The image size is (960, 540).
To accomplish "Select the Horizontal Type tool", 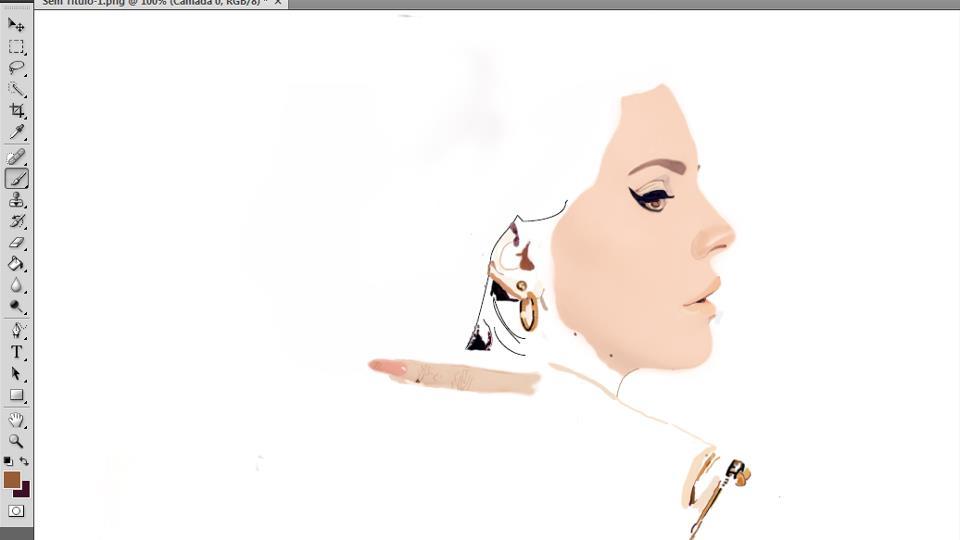I will pos(16,352).
